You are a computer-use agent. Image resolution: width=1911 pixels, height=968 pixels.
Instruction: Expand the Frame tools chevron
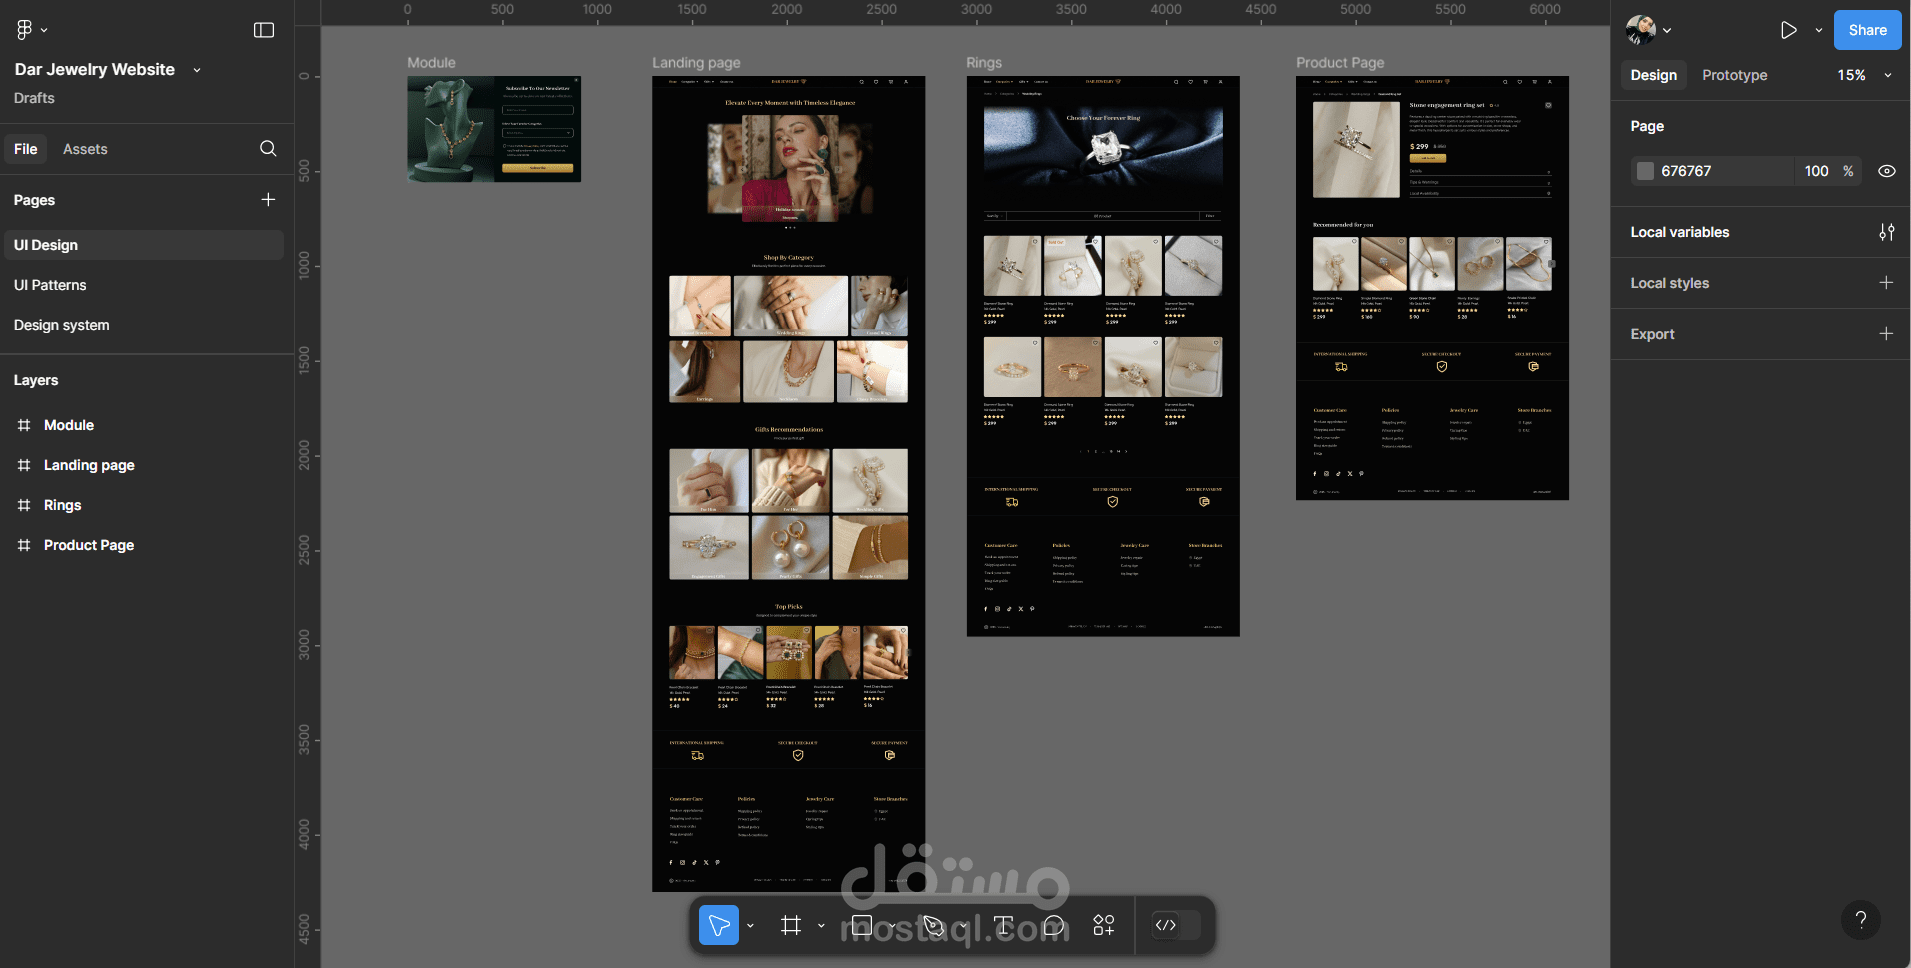821,926
